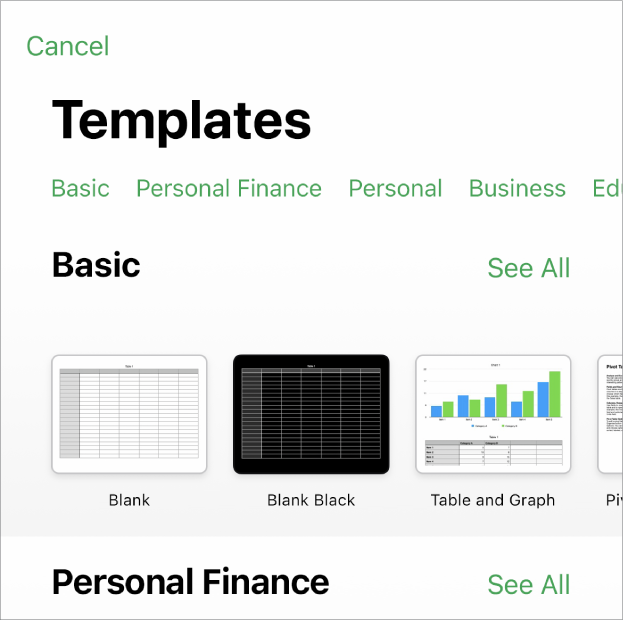Click the small table in Table and Graph preview
Screen dimensions: 625x620
click(x=494, y=452)
